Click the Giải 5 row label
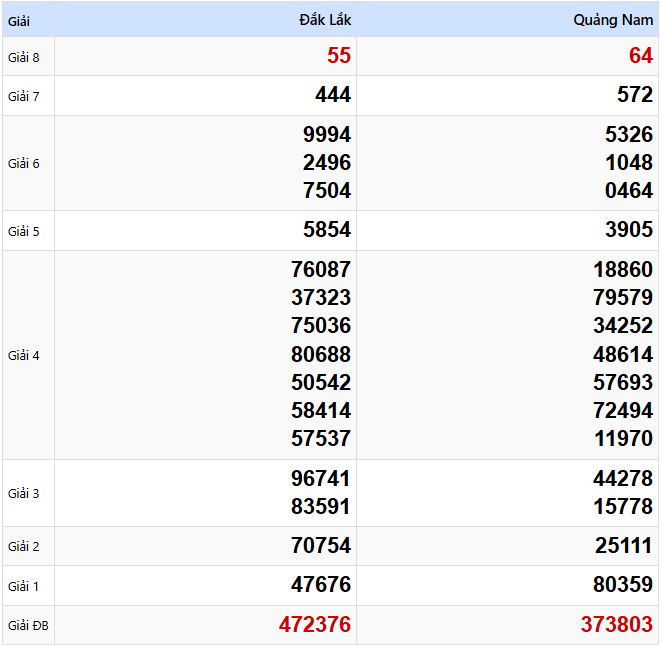 coord(24,231)
